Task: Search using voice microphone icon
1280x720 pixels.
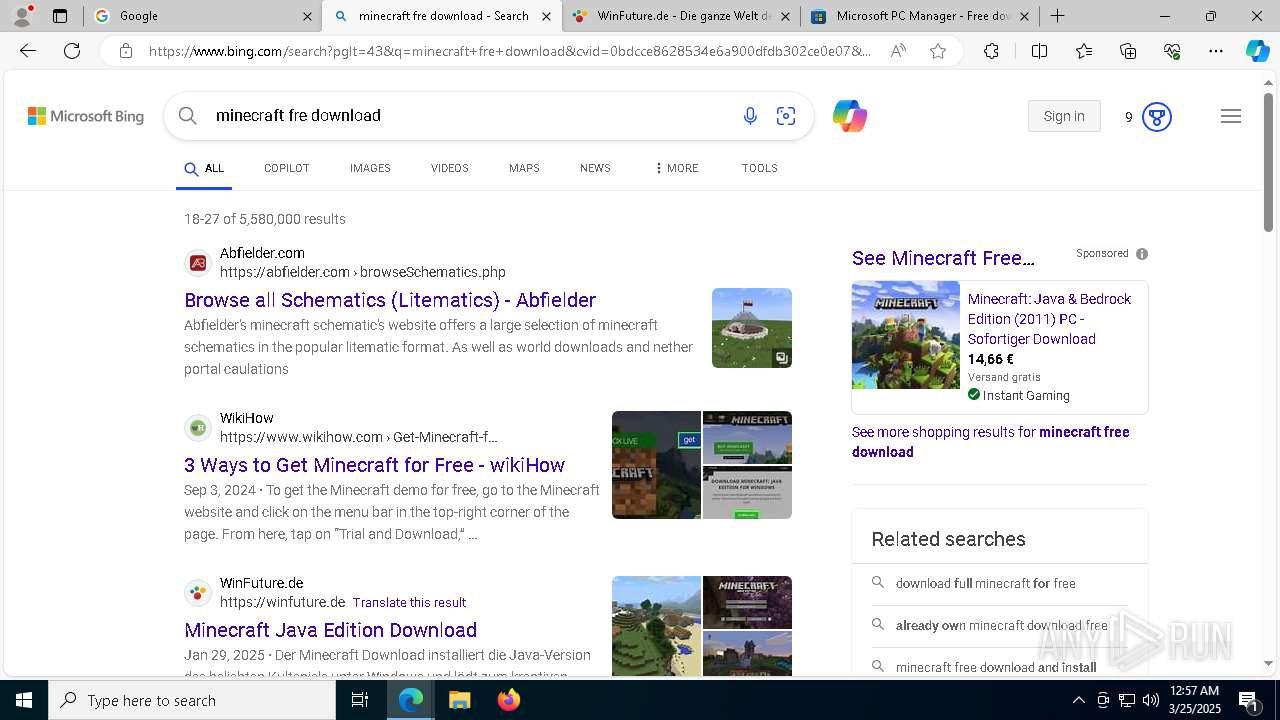Action: tap(750, 116)
